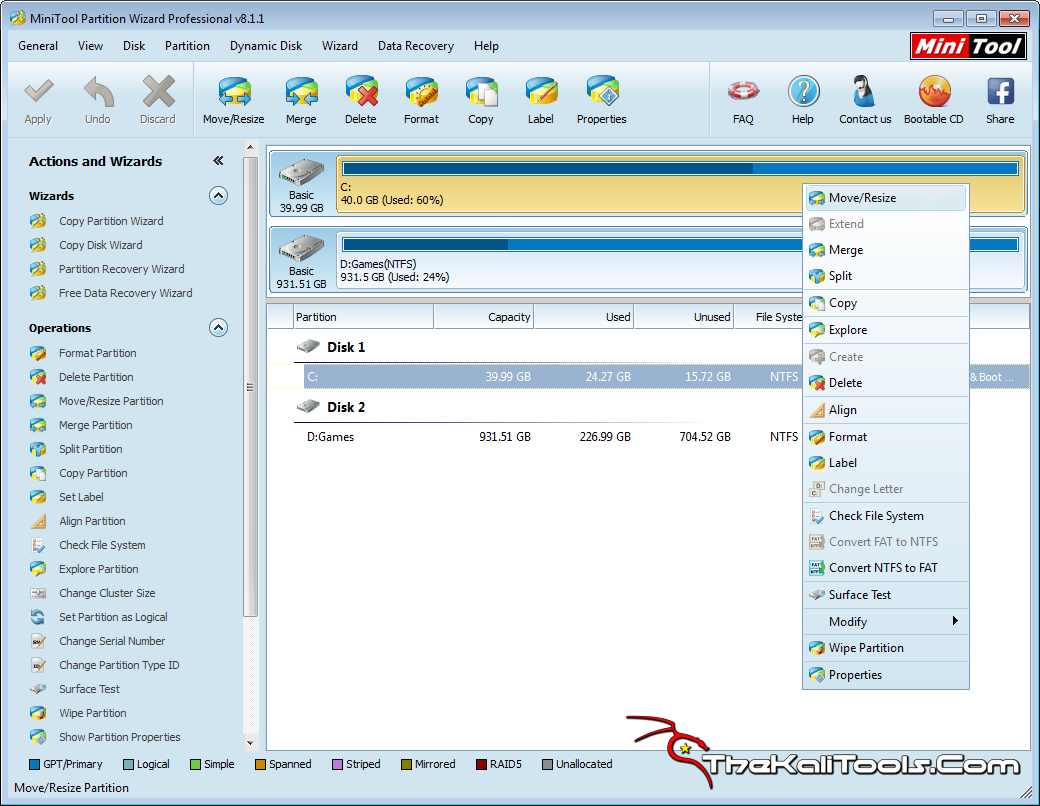Apply pending partition changes

[x=38, y=98]
